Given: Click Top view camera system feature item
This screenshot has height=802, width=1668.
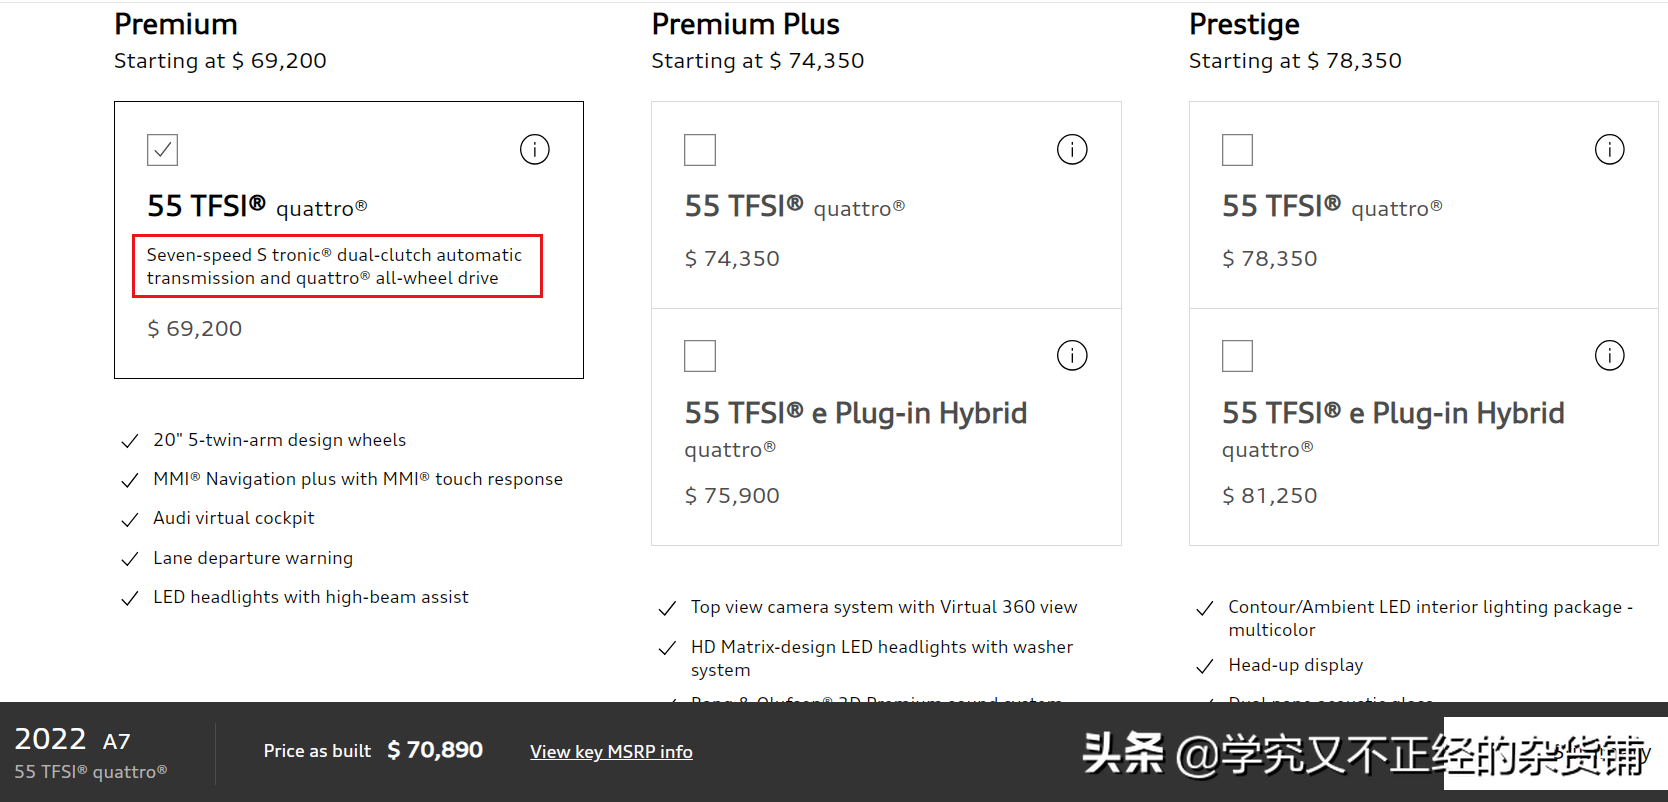Looking at the screenshot, I should (884, 607).
